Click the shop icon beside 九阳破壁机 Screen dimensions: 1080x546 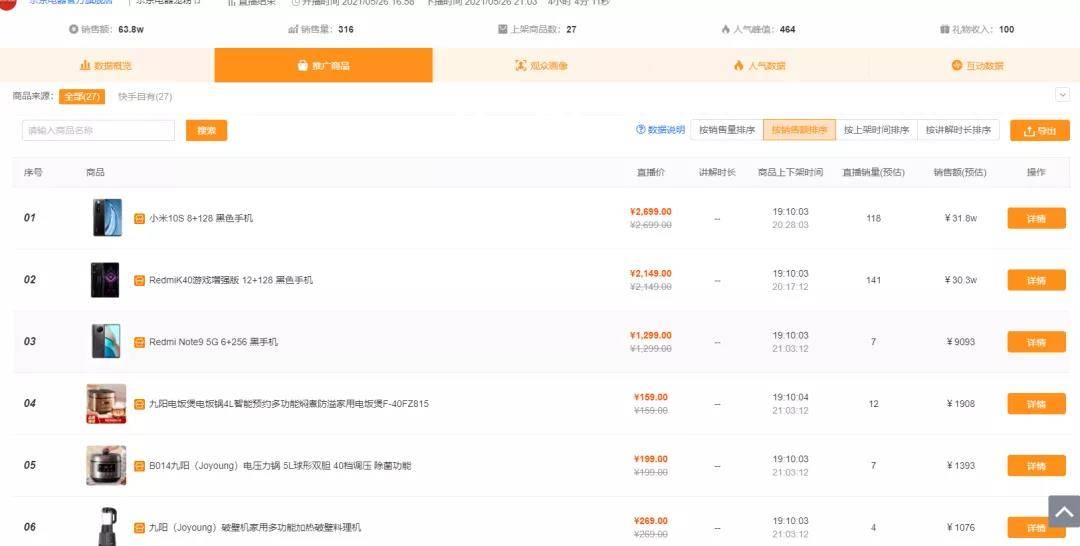tap(139, 528)
